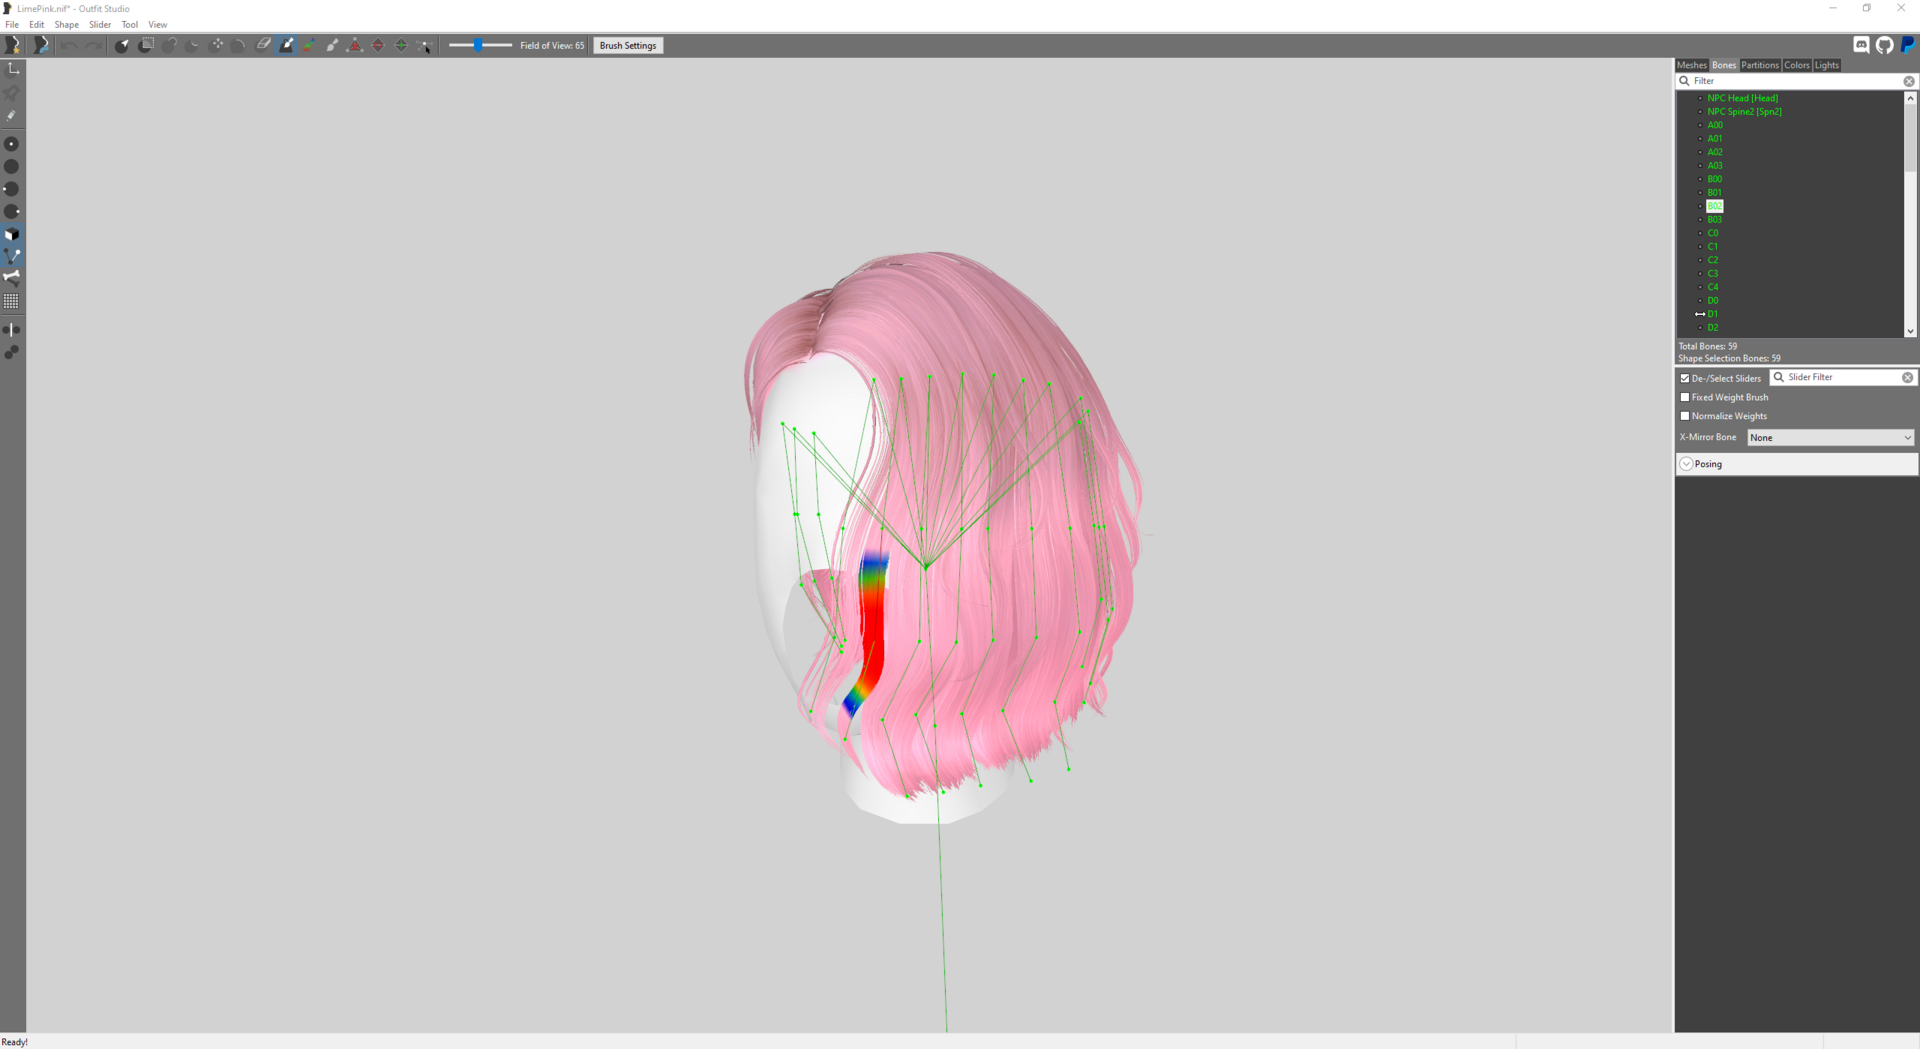The width and height of the screenshot is (1920, 1049).
Task: Select bone B03 in the list
Action: [x=1715, y=219]
